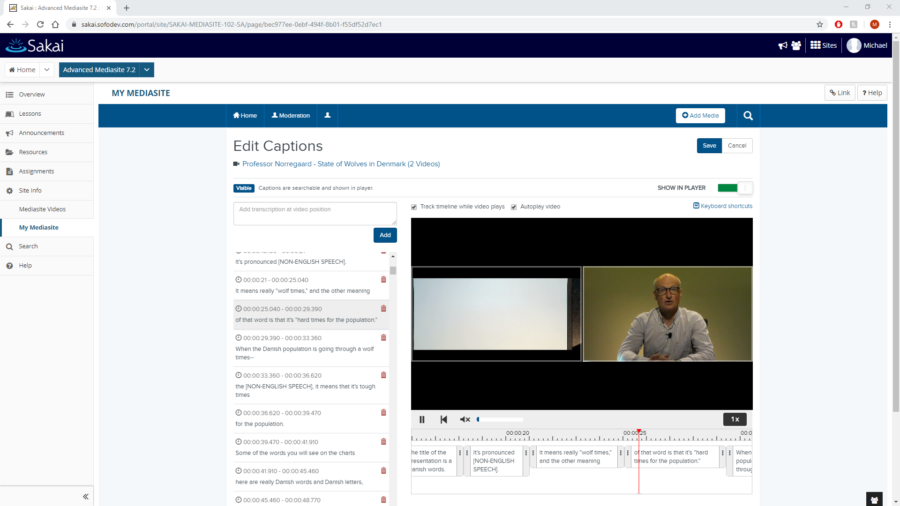Collapse the sidebar navigation chevrons
900x506 pixels.
pyautogui.click(x=86, y=496)
